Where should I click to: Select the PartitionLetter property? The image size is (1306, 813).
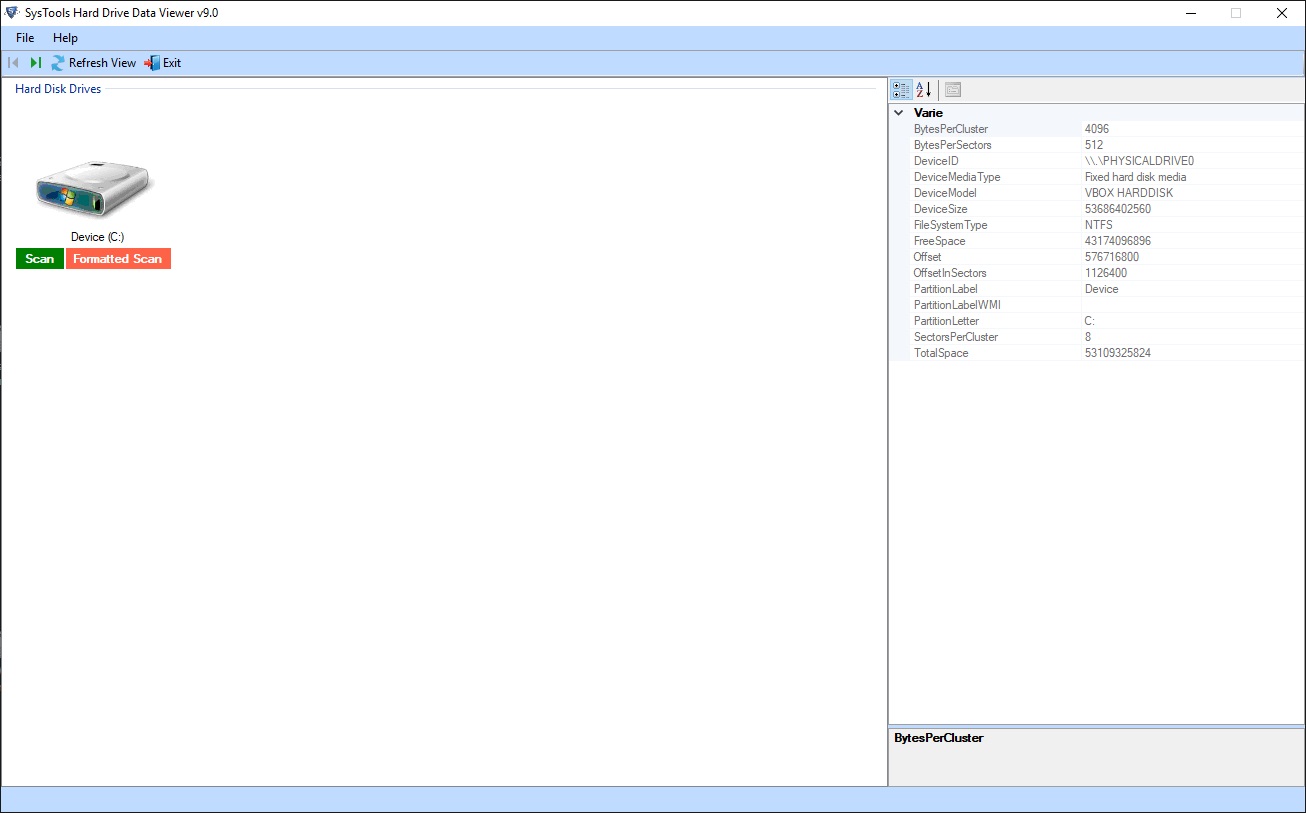click(947, 321)
